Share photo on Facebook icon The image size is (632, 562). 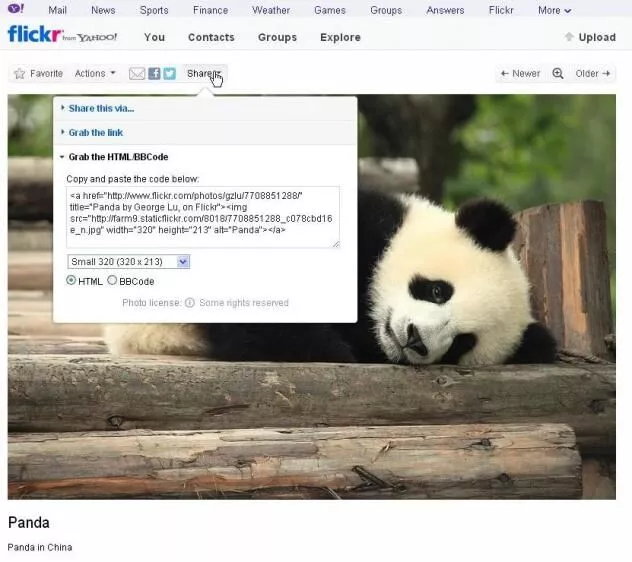pos(154,74)
